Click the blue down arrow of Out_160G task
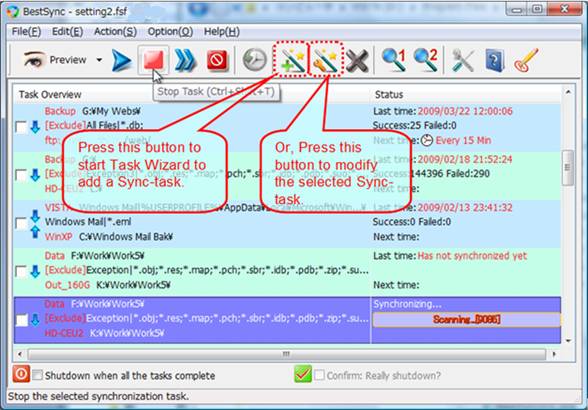Viewport: 588px width, 410px height. 35,271
